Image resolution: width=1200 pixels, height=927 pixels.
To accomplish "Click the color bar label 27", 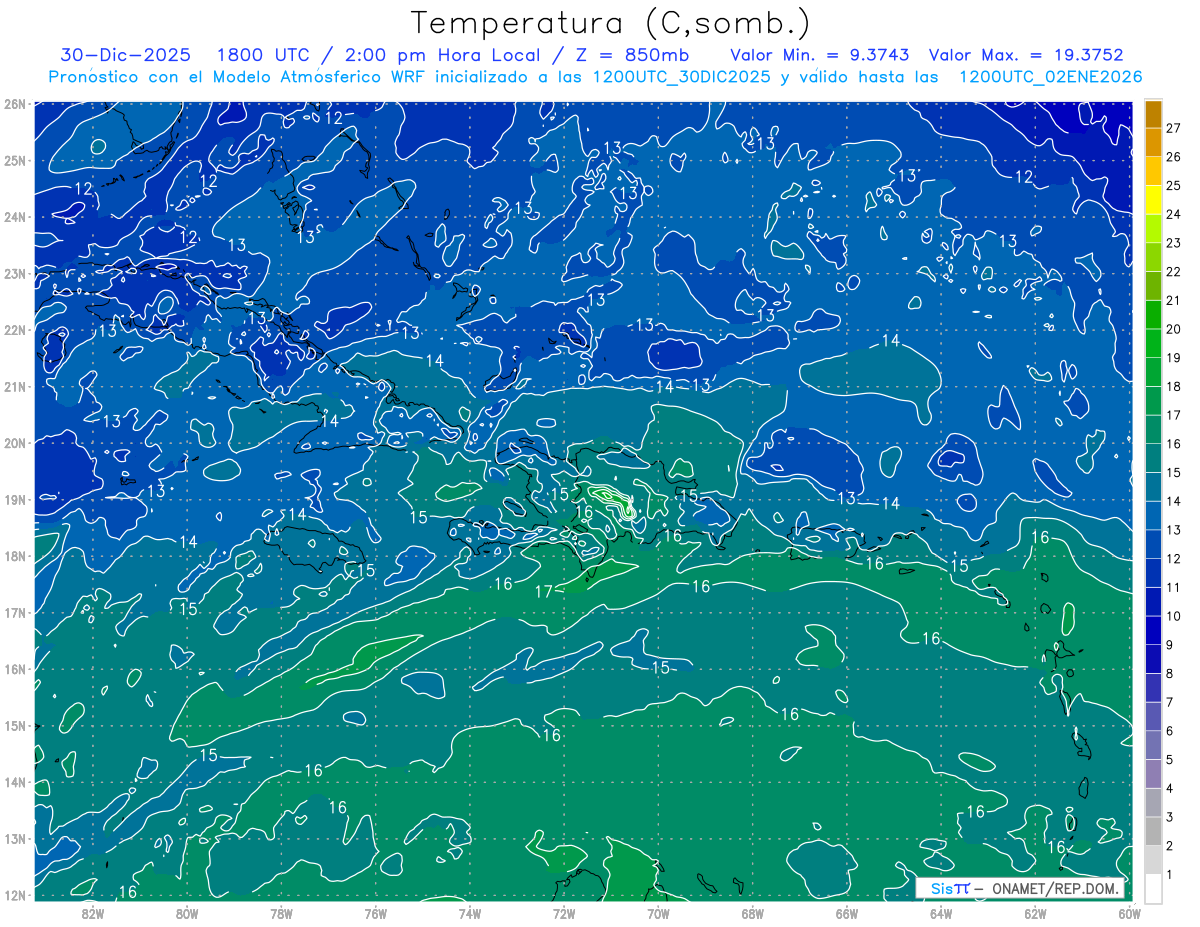I will click(1173, 128).
